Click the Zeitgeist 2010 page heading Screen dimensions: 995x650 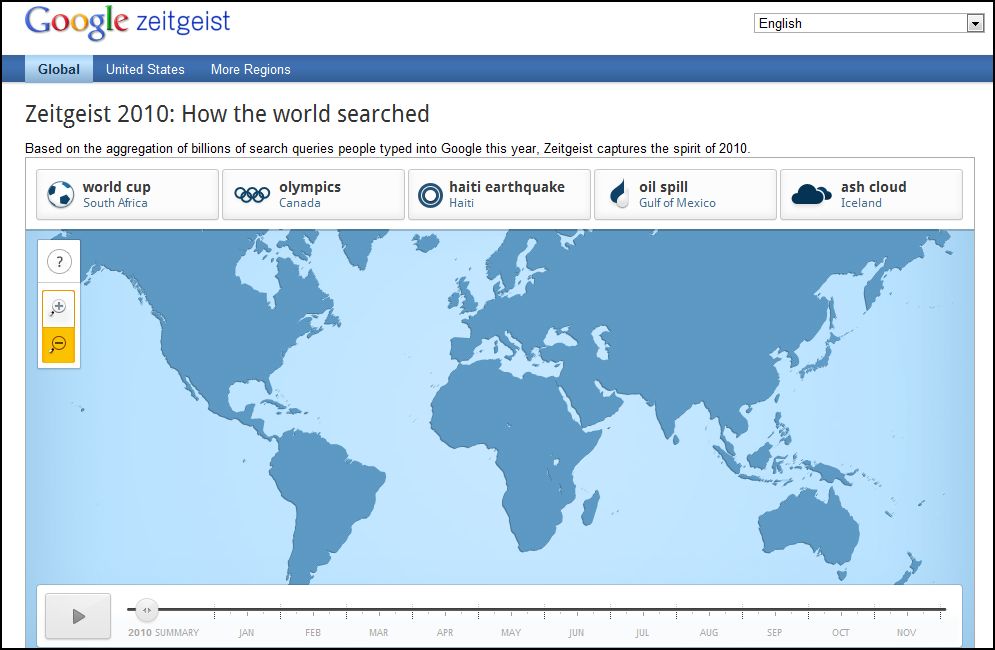[x=227, y=114]
